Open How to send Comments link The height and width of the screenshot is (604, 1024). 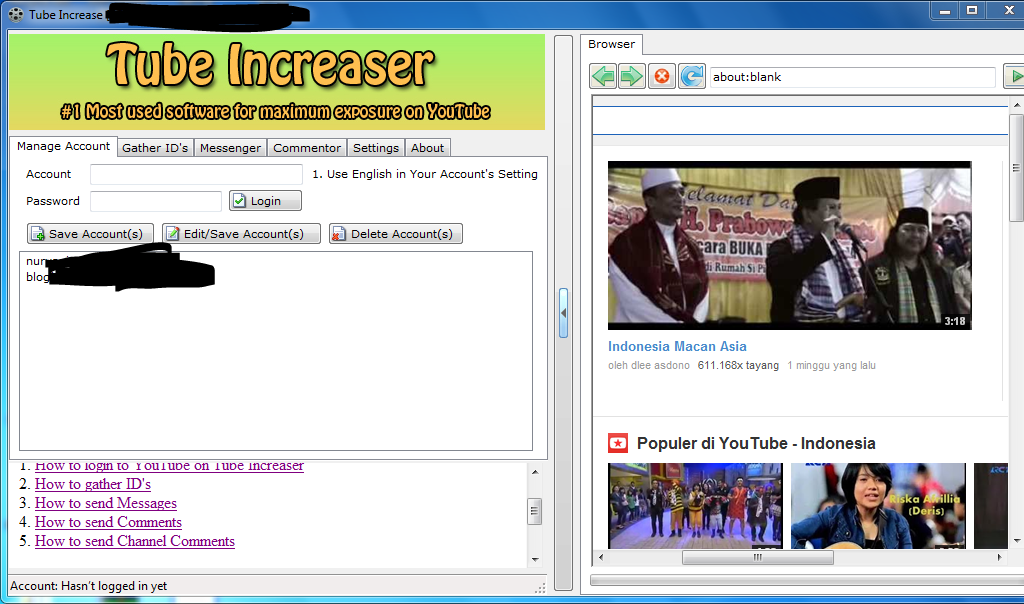(108, 522)
